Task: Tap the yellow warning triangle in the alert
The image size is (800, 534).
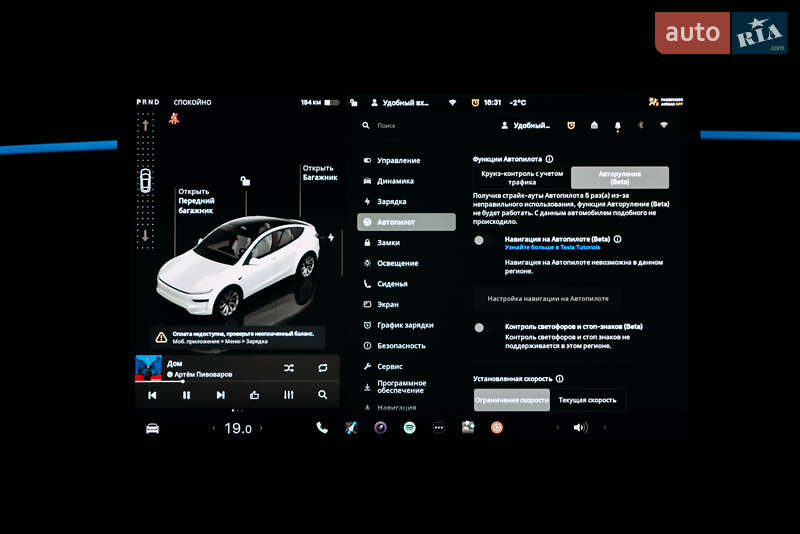Action: [161, 337]
